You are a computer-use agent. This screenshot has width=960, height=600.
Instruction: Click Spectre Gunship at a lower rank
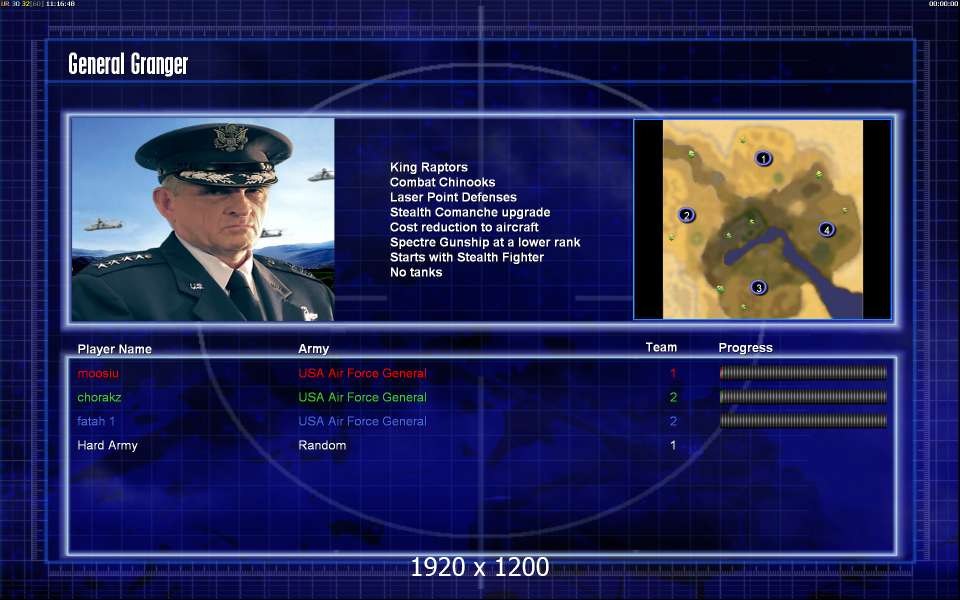(485, 242)
